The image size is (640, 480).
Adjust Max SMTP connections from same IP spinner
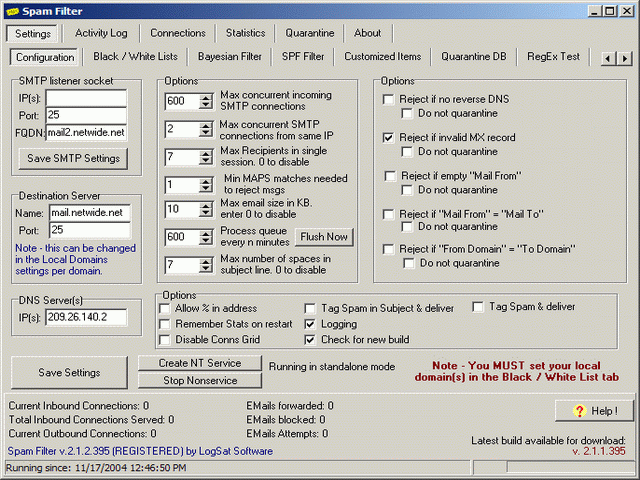coord(206,129)
